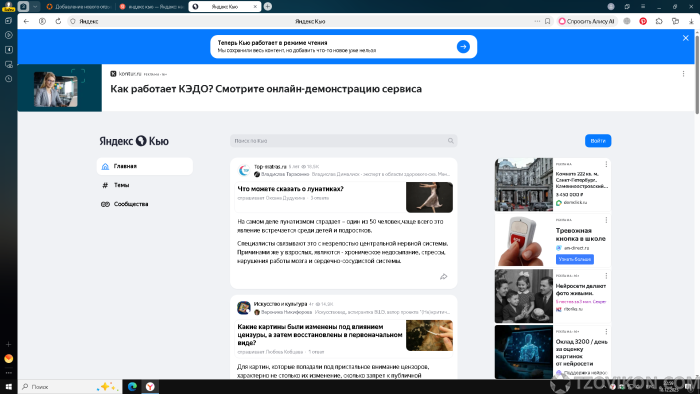Open the top-left panel icon in browser sidebar
The height and width of the screenshot is (394, 700).
point(8,21)
